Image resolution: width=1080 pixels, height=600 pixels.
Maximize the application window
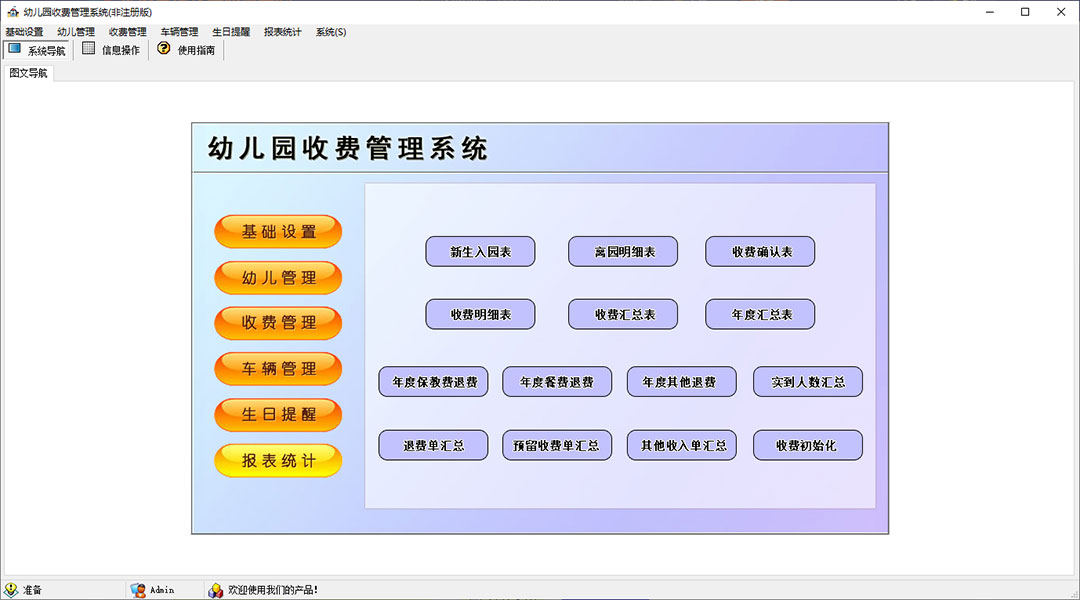(x=1025, y=12)
